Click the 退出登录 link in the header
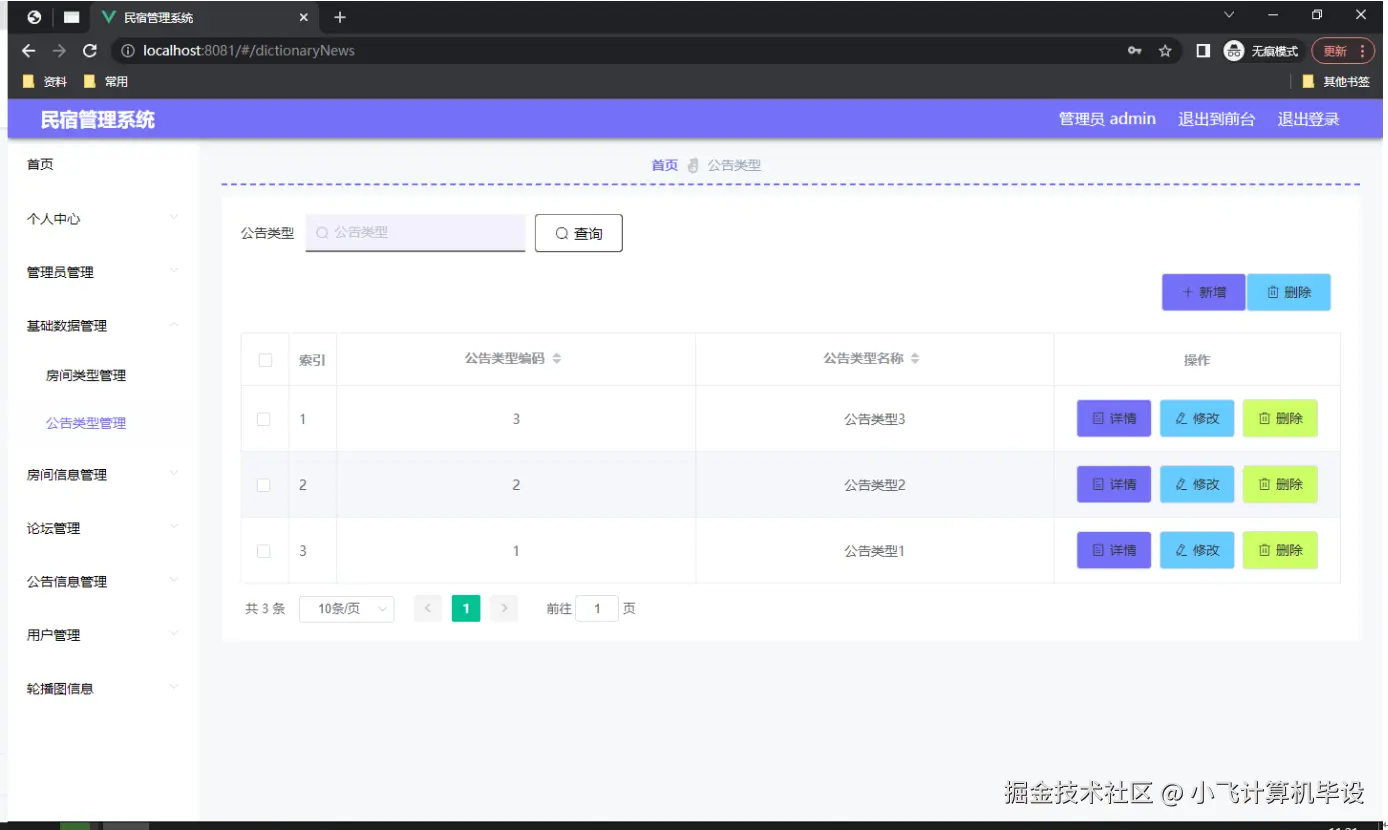The image size is (1388, 830). (x=1308, y=118)
